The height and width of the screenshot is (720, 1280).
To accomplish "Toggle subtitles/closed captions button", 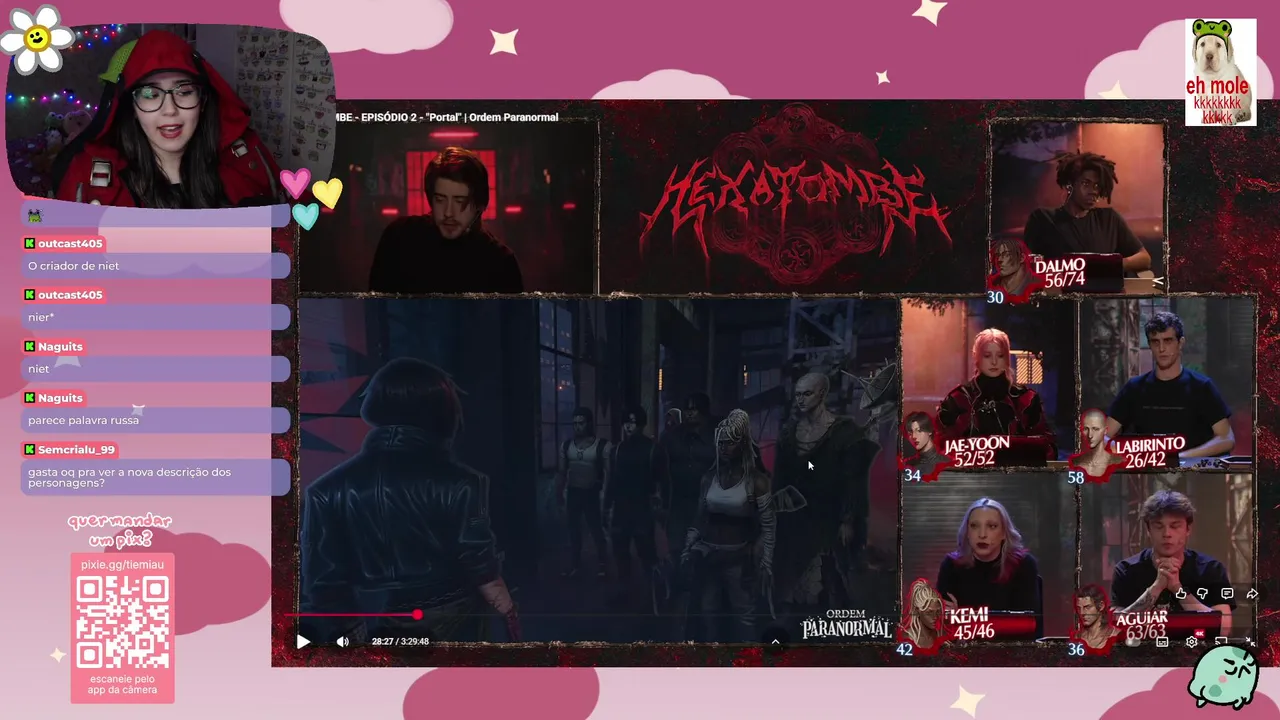I will (x=1162, y=642).
